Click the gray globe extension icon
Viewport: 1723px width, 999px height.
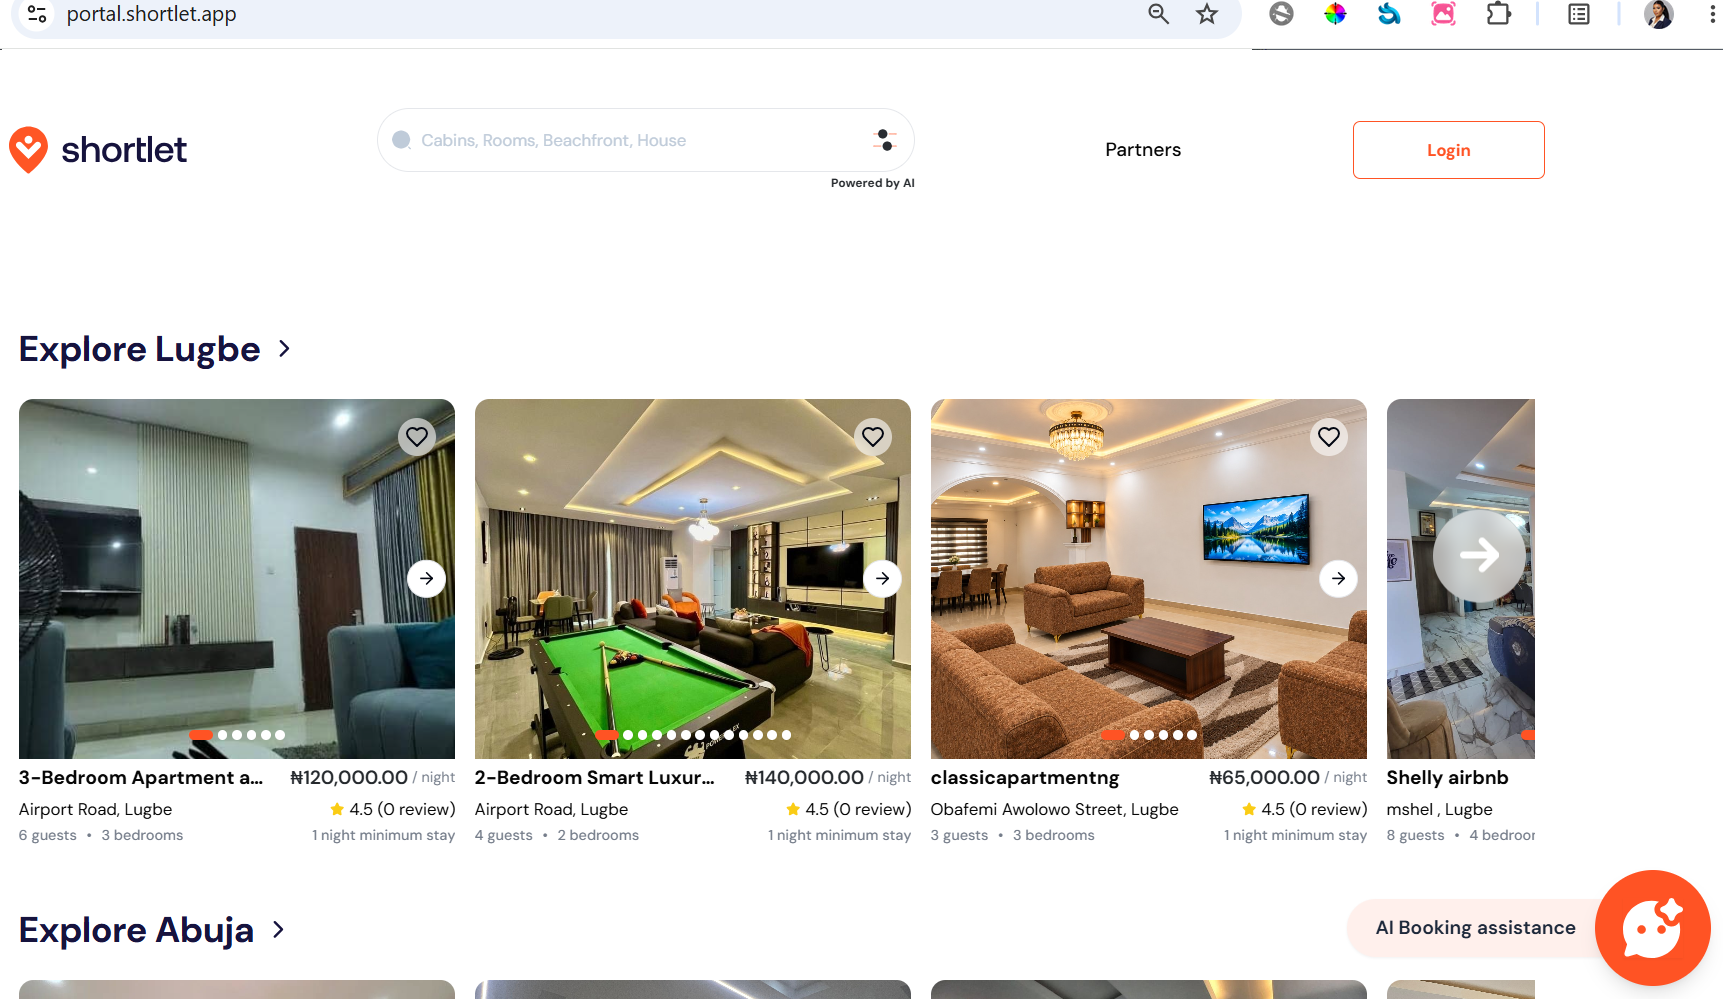click(1281, 14)
